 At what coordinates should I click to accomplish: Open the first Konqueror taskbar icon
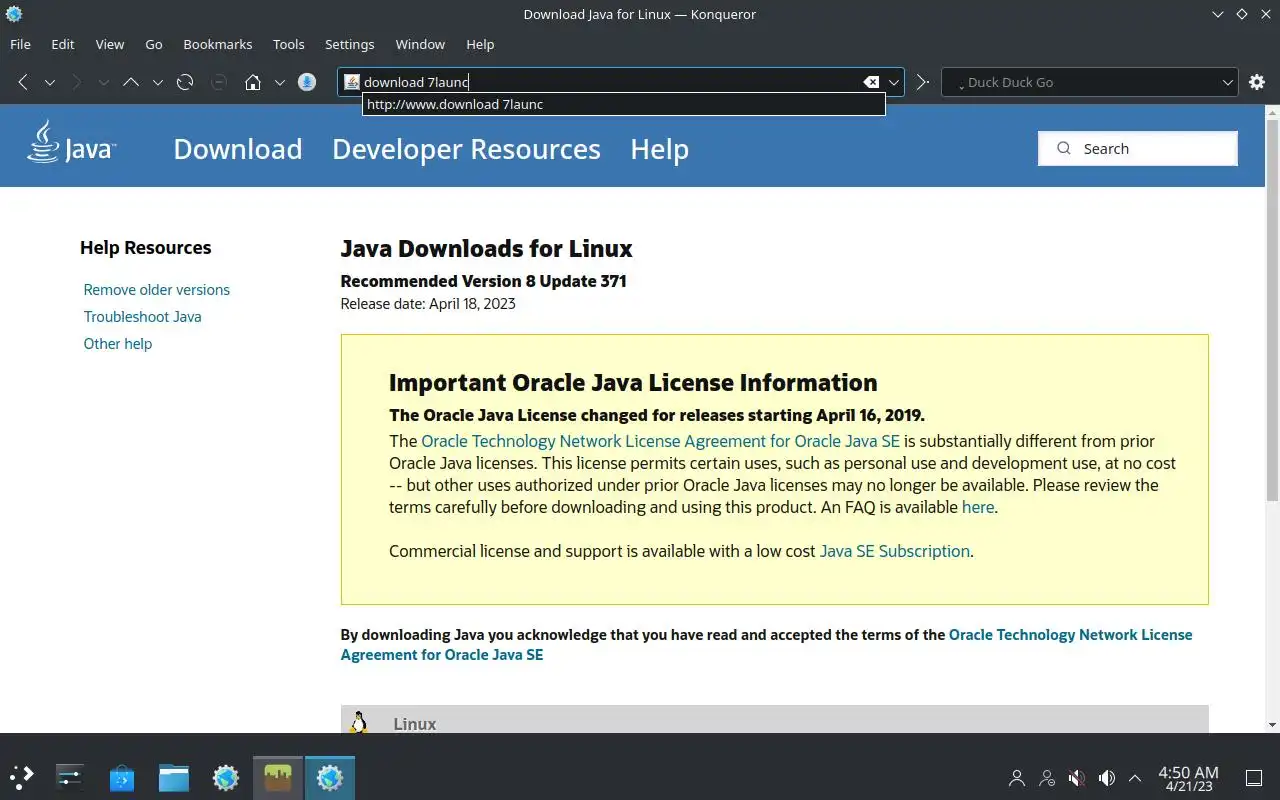(226, 776)
